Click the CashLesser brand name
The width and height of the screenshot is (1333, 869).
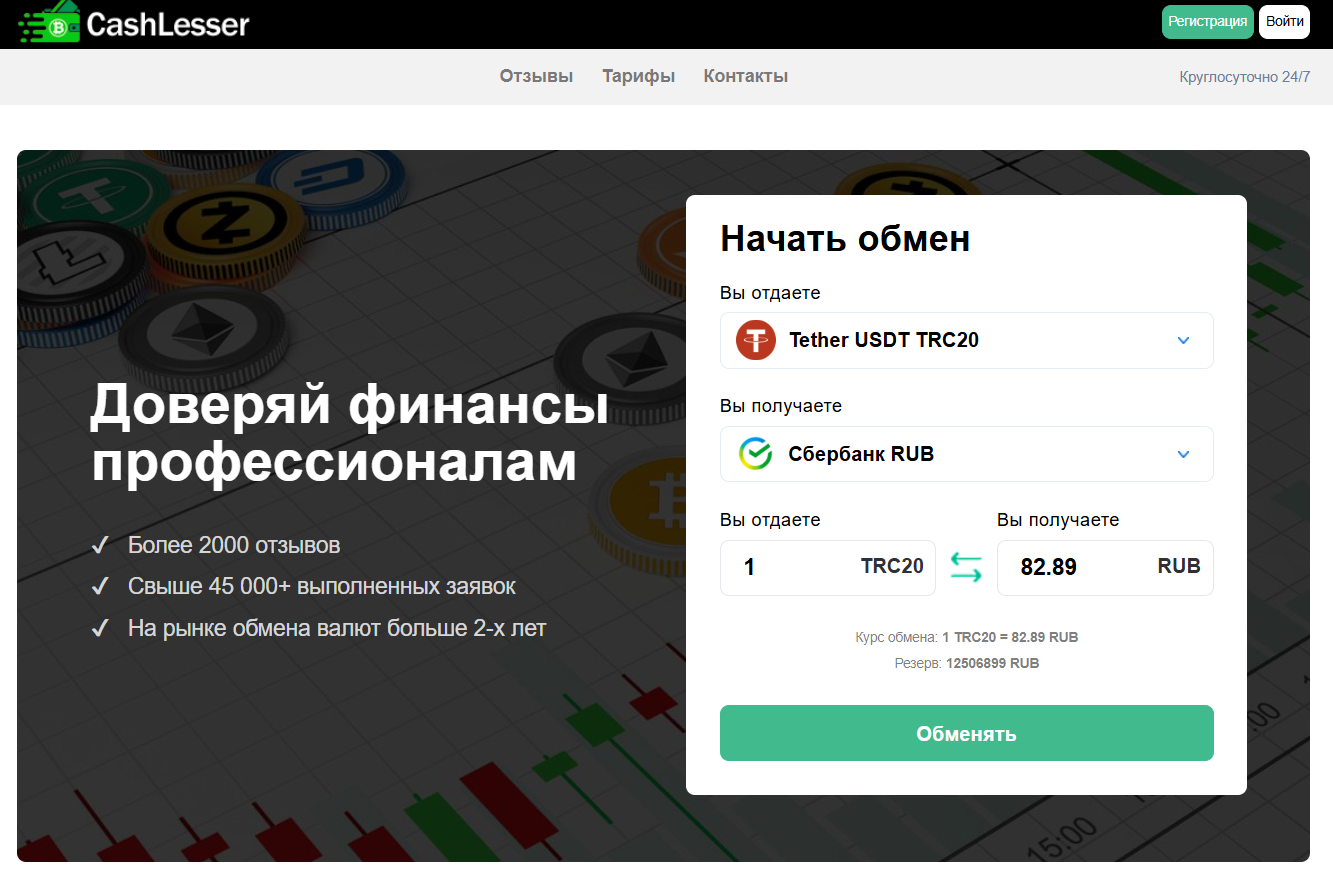pos(168,24)
